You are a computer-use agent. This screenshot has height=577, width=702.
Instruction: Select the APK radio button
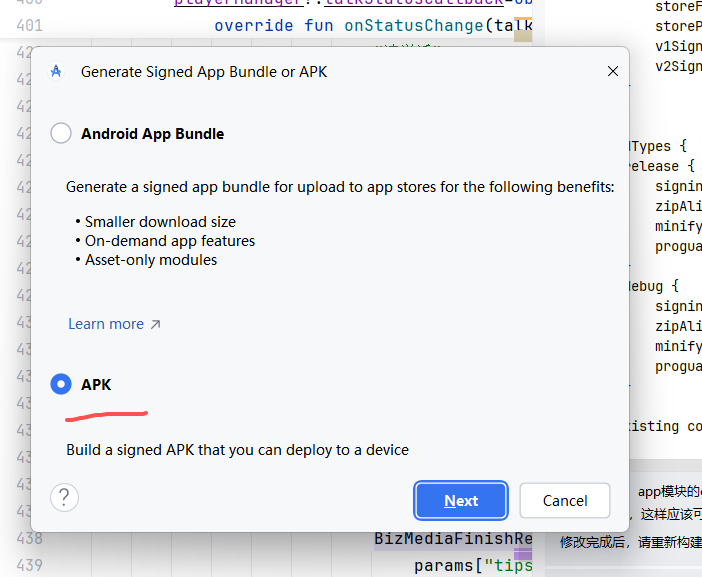click(61, 384)
